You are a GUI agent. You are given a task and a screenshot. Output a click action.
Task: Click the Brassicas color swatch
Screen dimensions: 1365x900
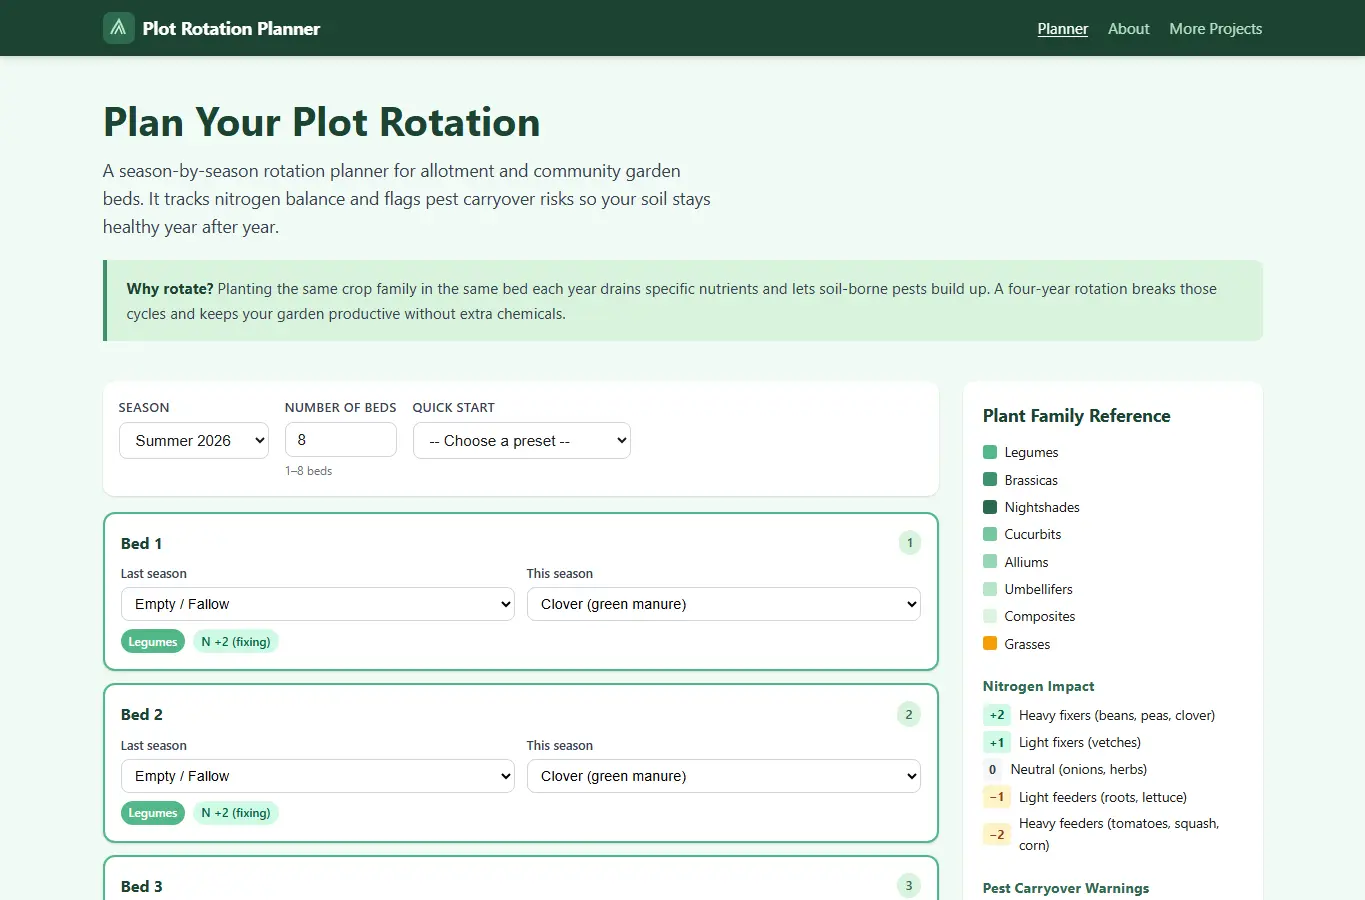tap(990, 479)
